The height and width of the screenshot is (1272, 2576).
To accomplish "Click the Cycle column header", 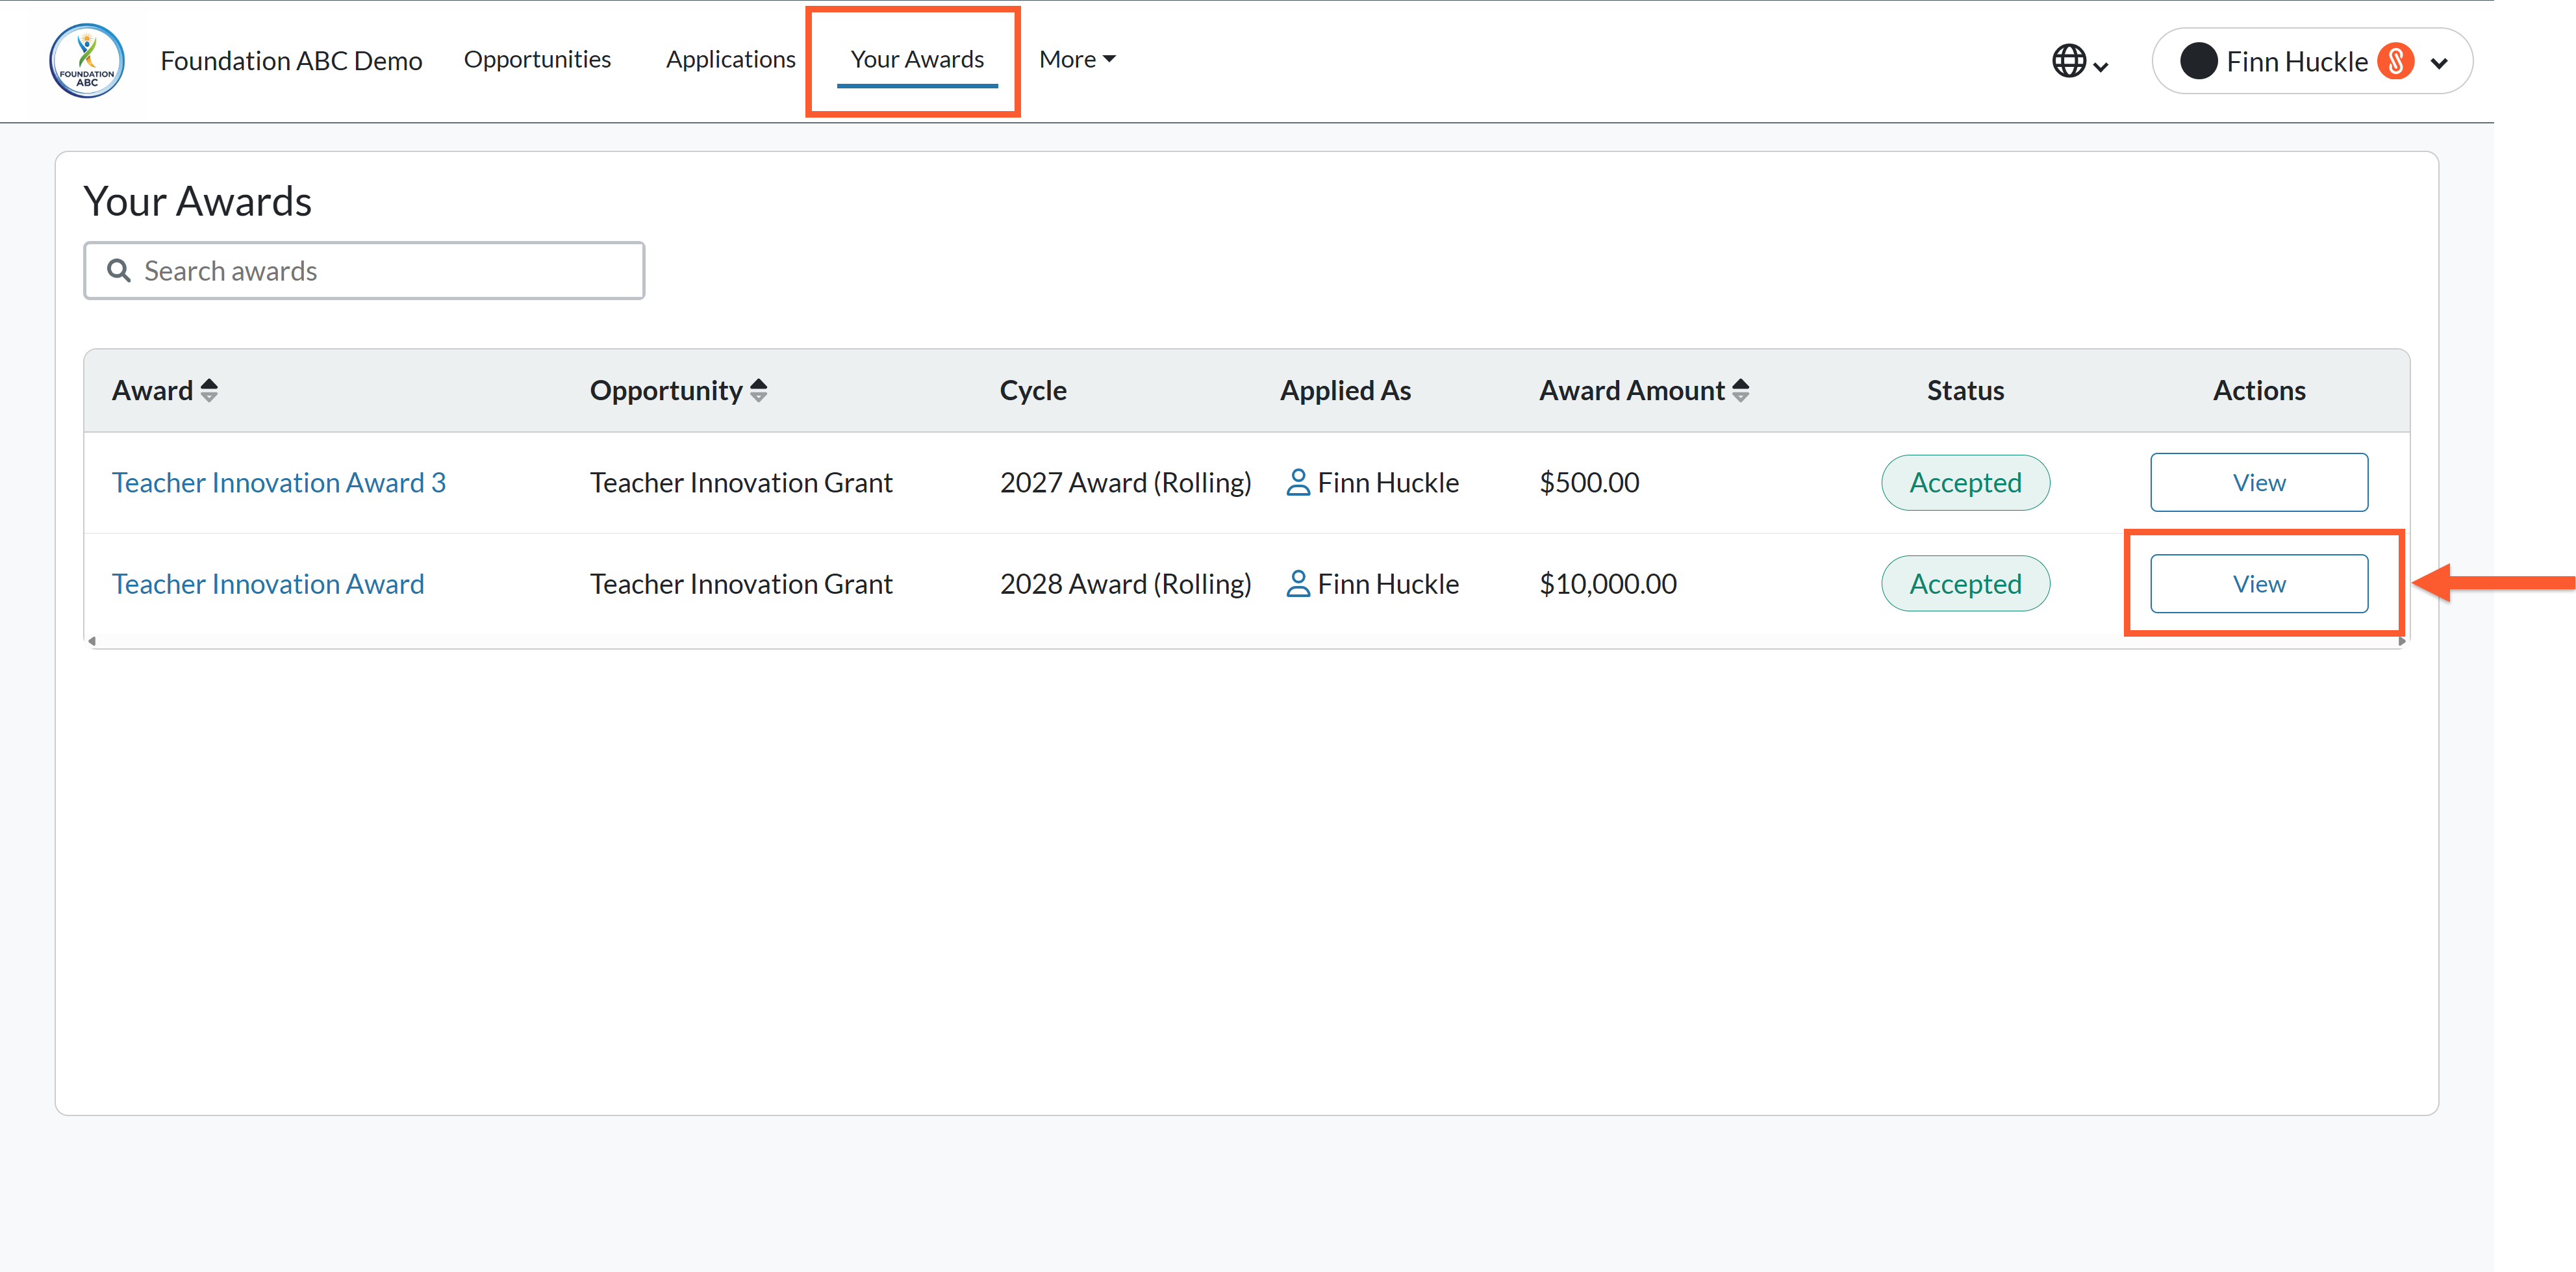I will [1033, 391].
